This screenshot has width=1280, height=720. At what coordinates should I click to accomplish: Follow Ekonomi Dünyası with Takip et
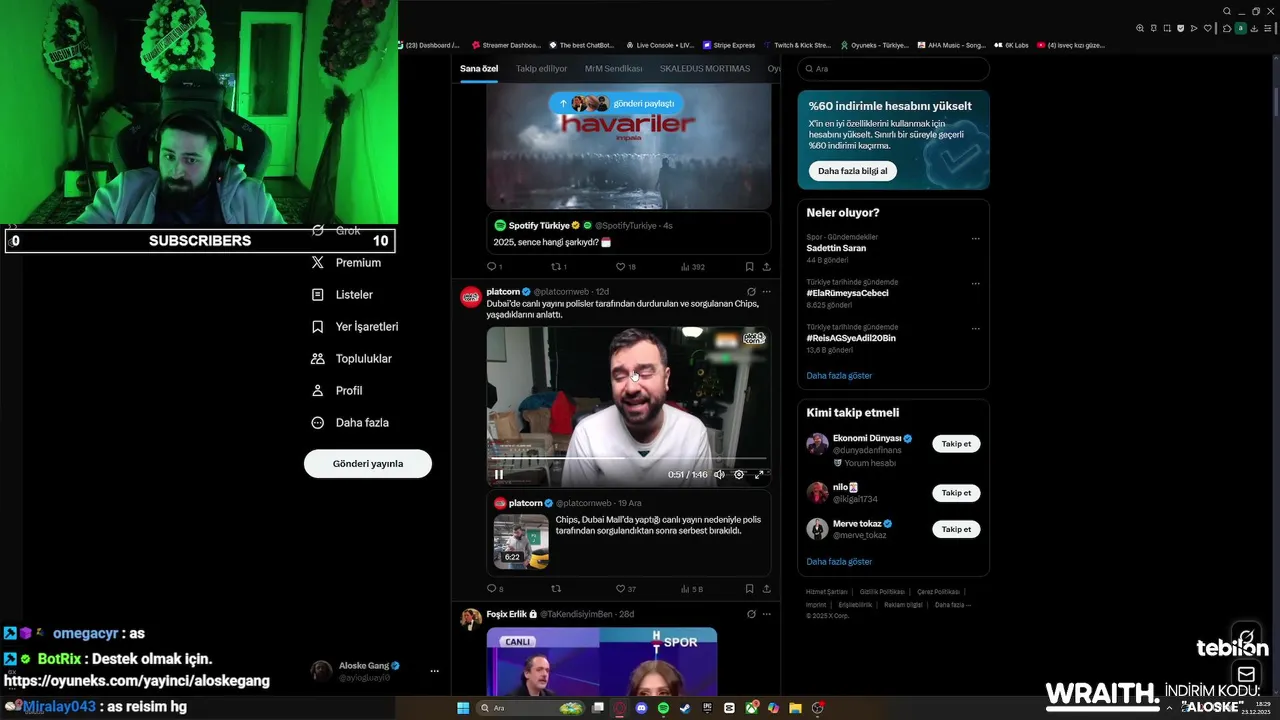(x=956, y=444)
